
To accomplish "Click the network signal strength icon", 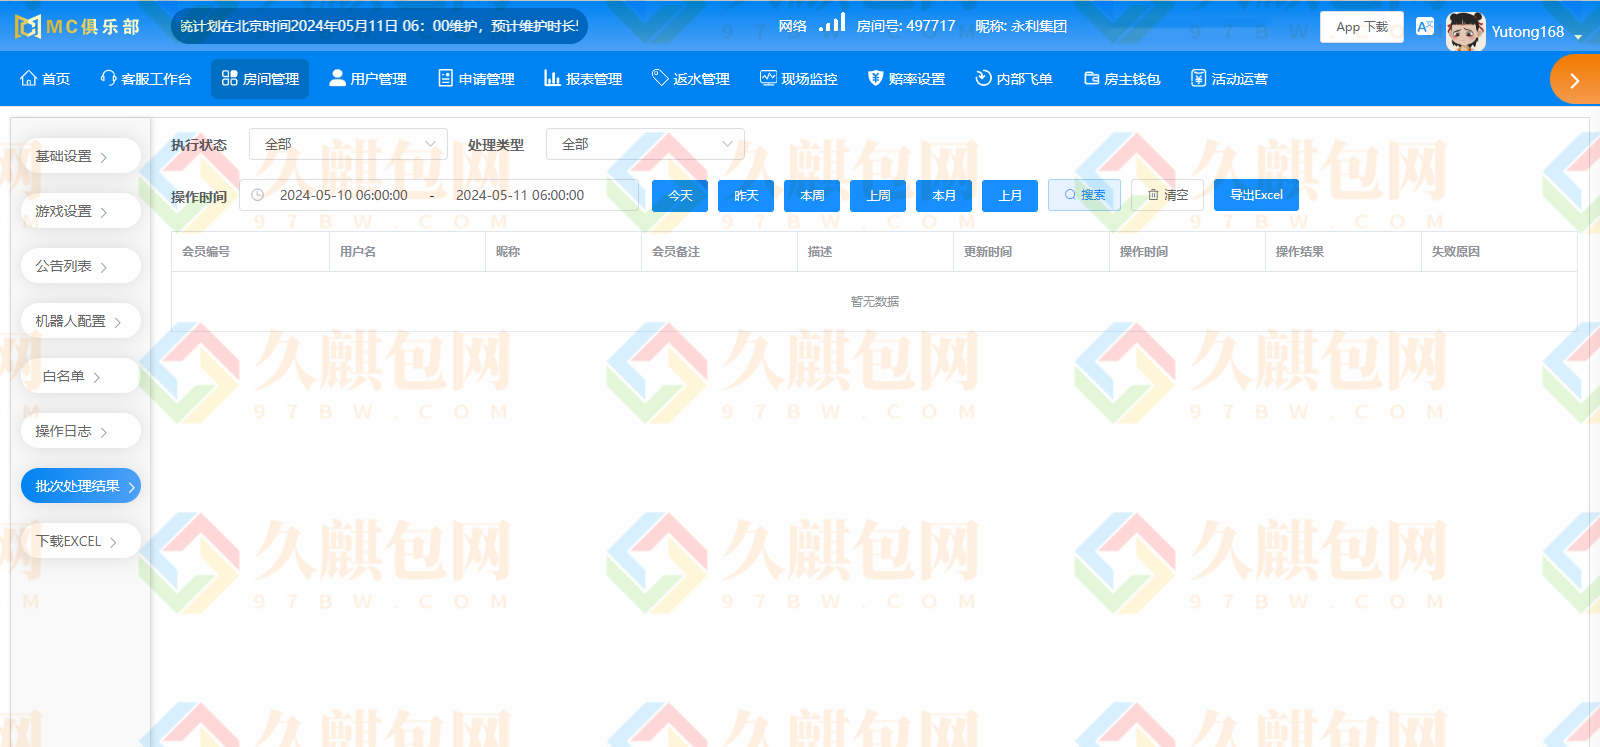I will [832, 23].
